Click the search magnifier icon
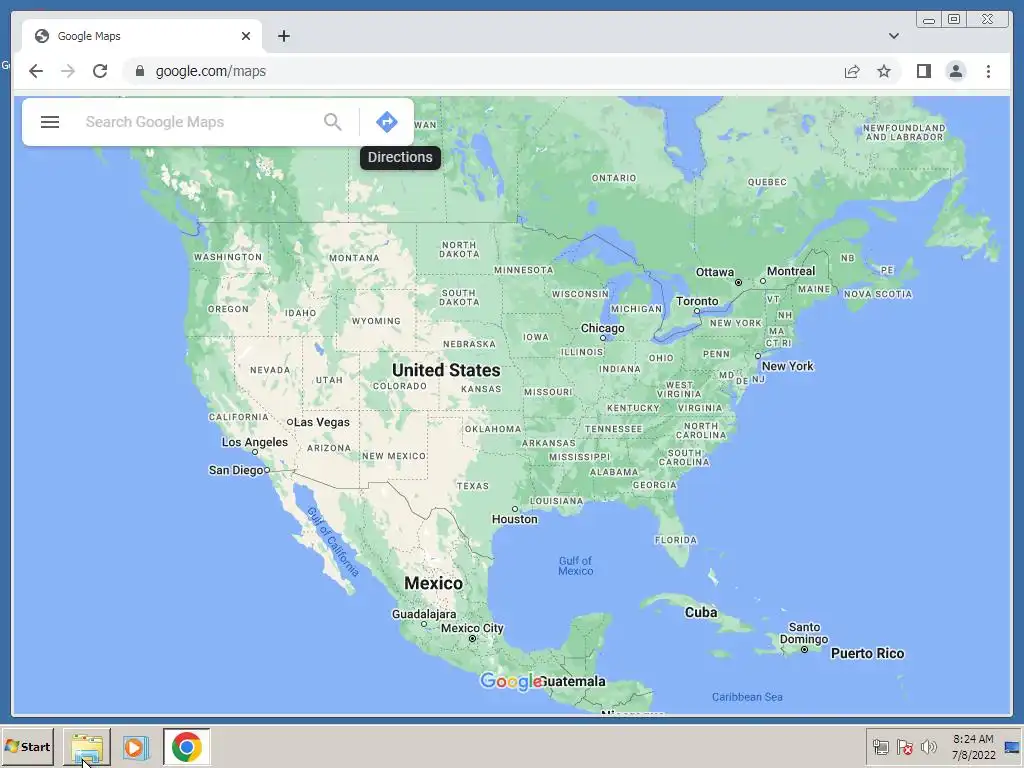The image size is (1024, 768). [332, 121]
